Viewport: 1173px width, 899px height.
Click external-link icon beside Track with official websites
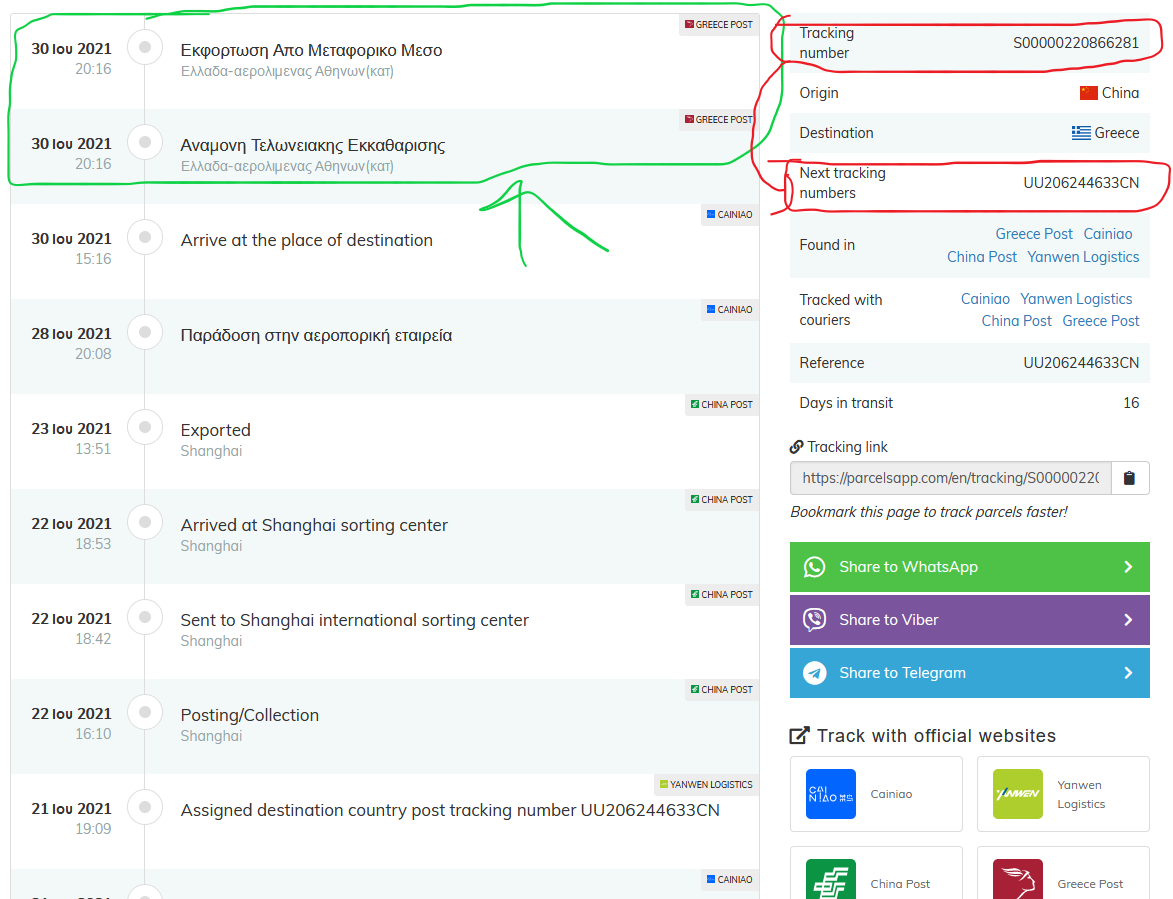point(799,735)
